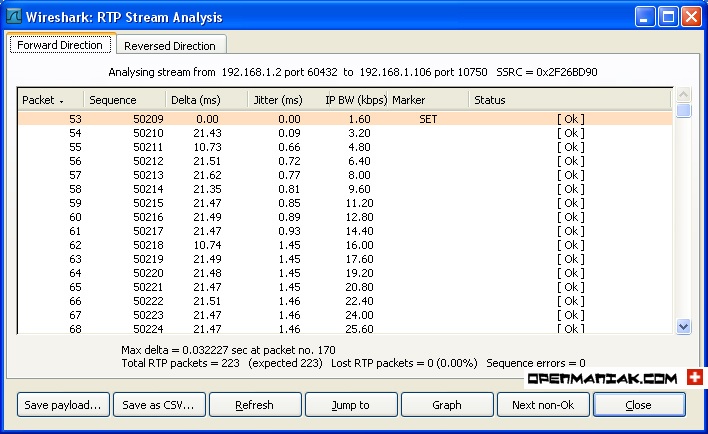Viewport: 708px width, 434px height.
Task: Click the Wireshark icon in title bar
Action: point(15,17)
